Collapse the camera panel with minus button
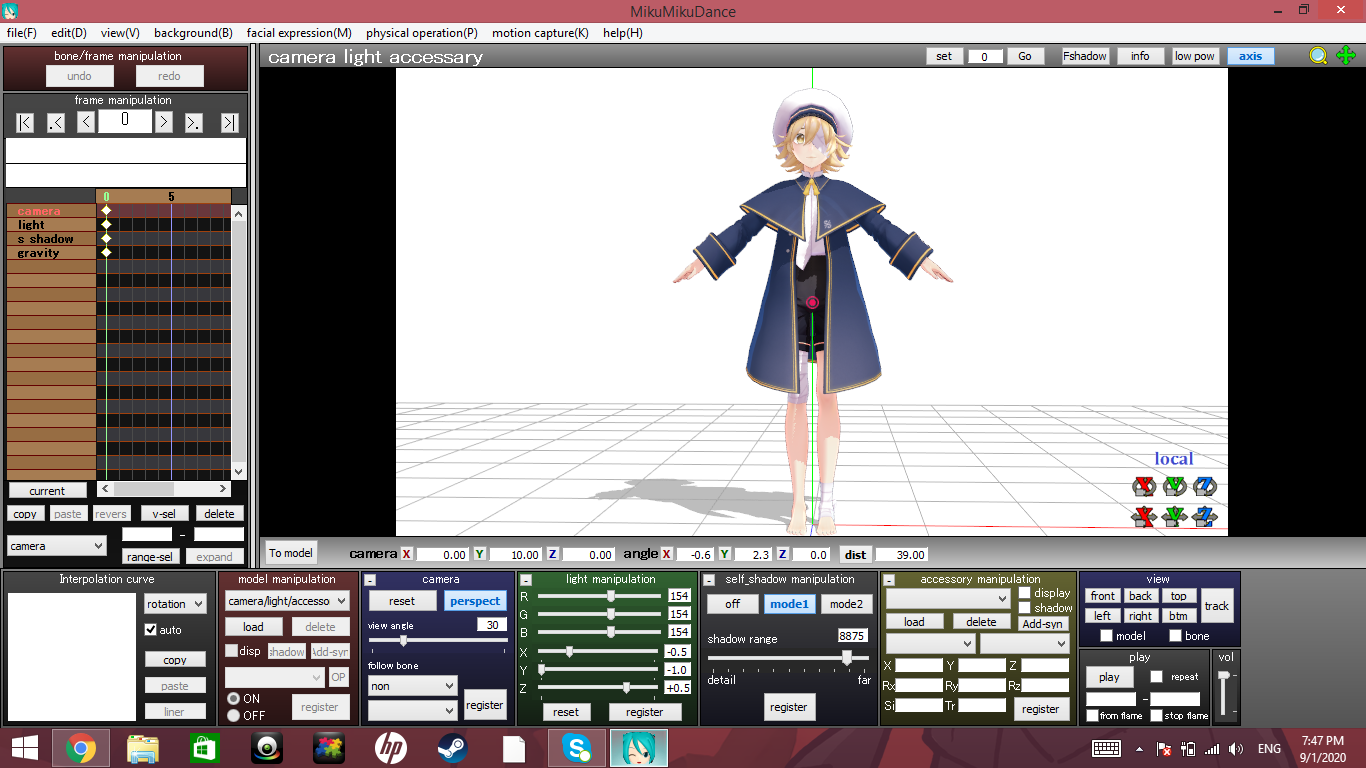 click(x=370, y=580)
